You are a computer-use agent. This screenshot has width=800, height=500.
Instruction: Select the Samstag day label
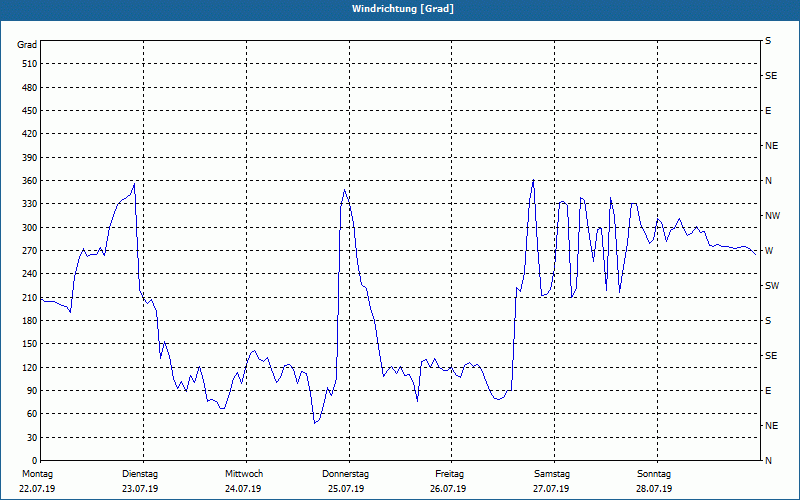point(552,474)
